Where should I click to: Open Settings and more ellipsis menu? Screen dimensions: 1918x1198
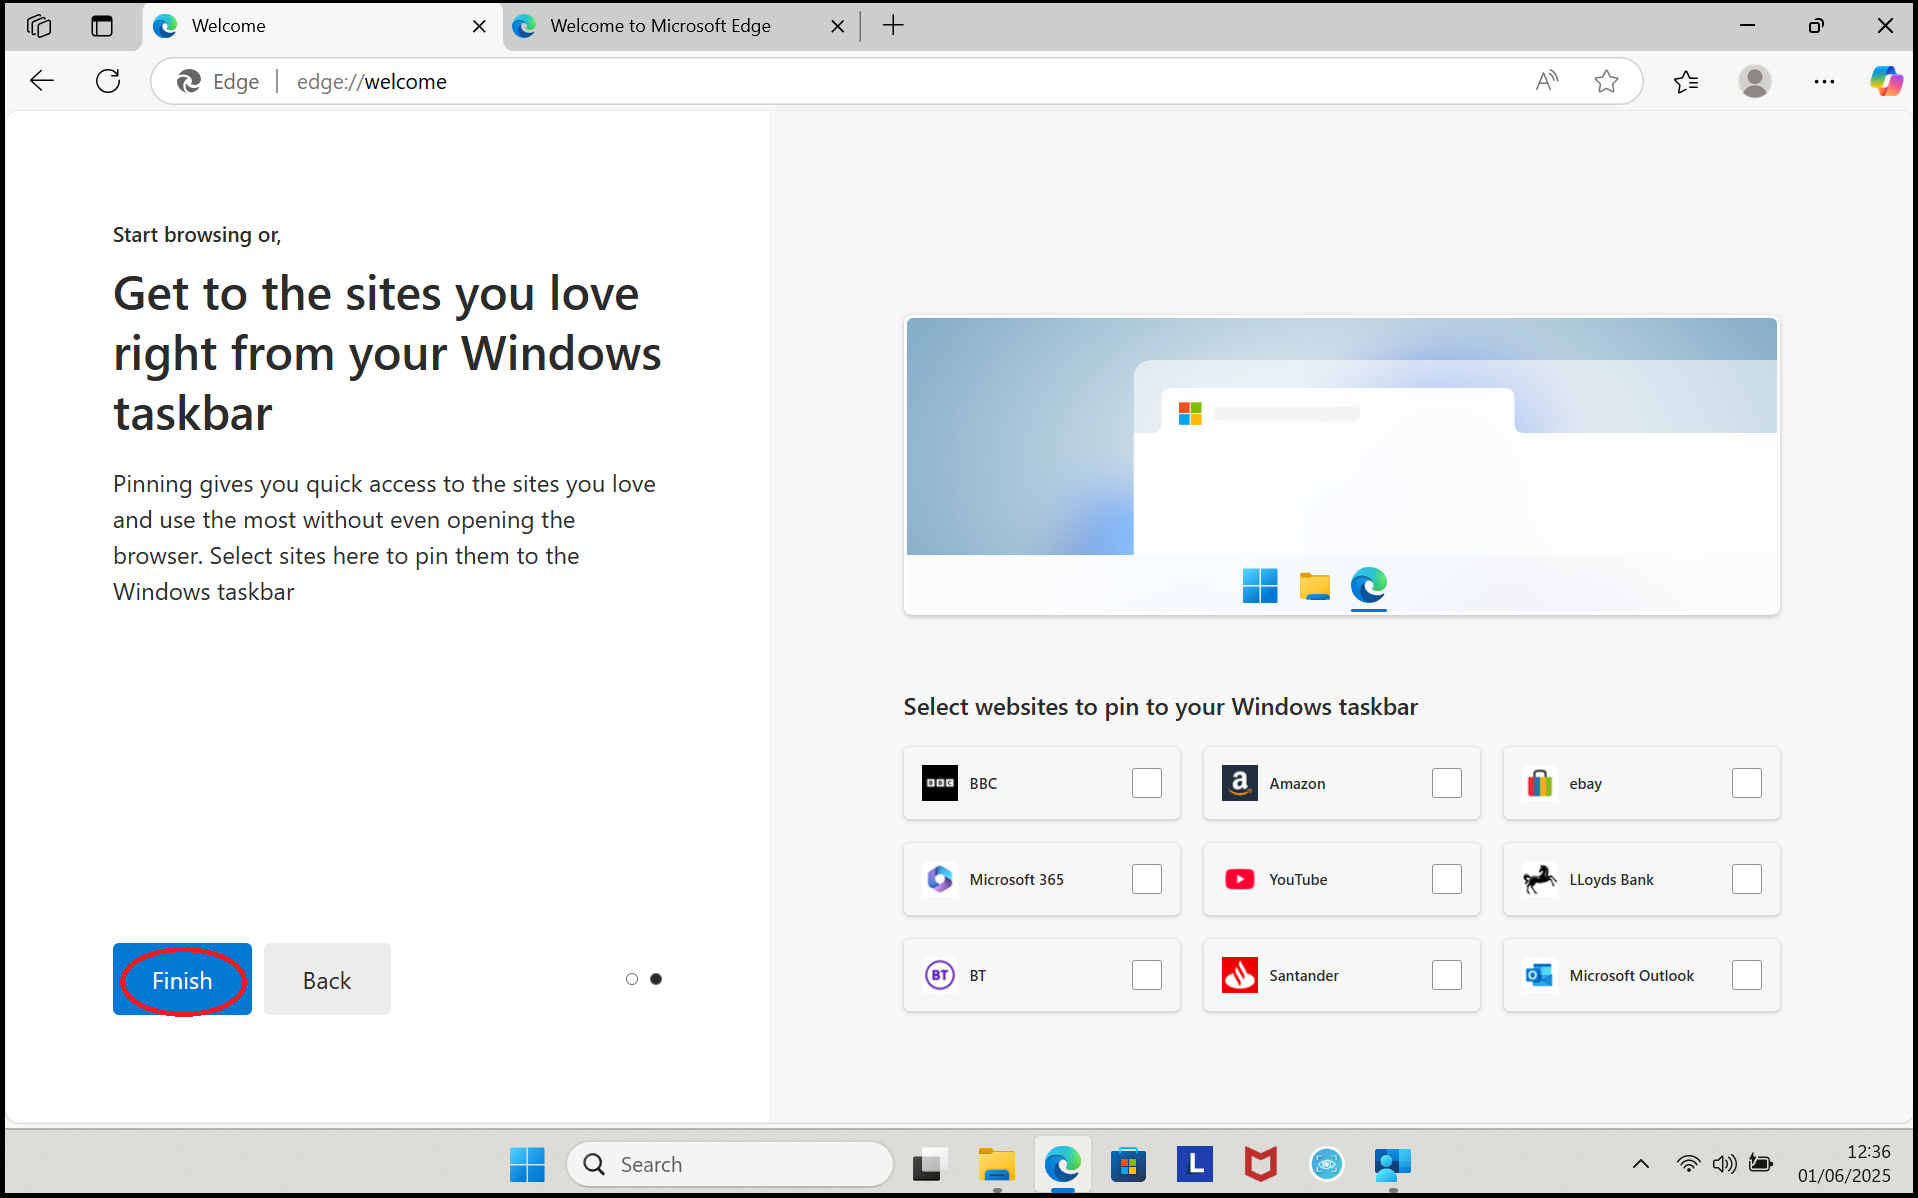pos(1824,81)
